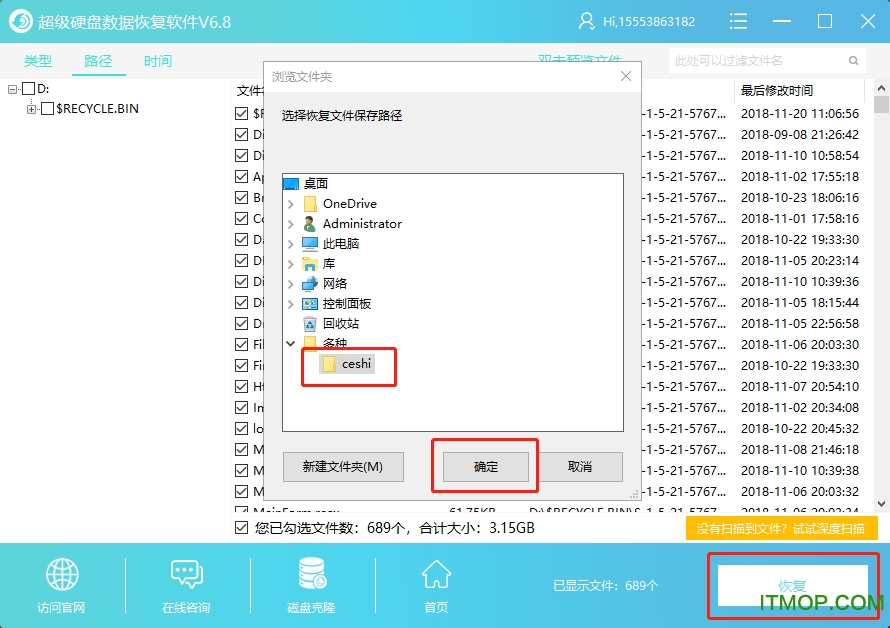Image resolution: width=890 pixels, height=628 pixels.
Task: Click the 确定 confirm button
Action: pos(485,466)
